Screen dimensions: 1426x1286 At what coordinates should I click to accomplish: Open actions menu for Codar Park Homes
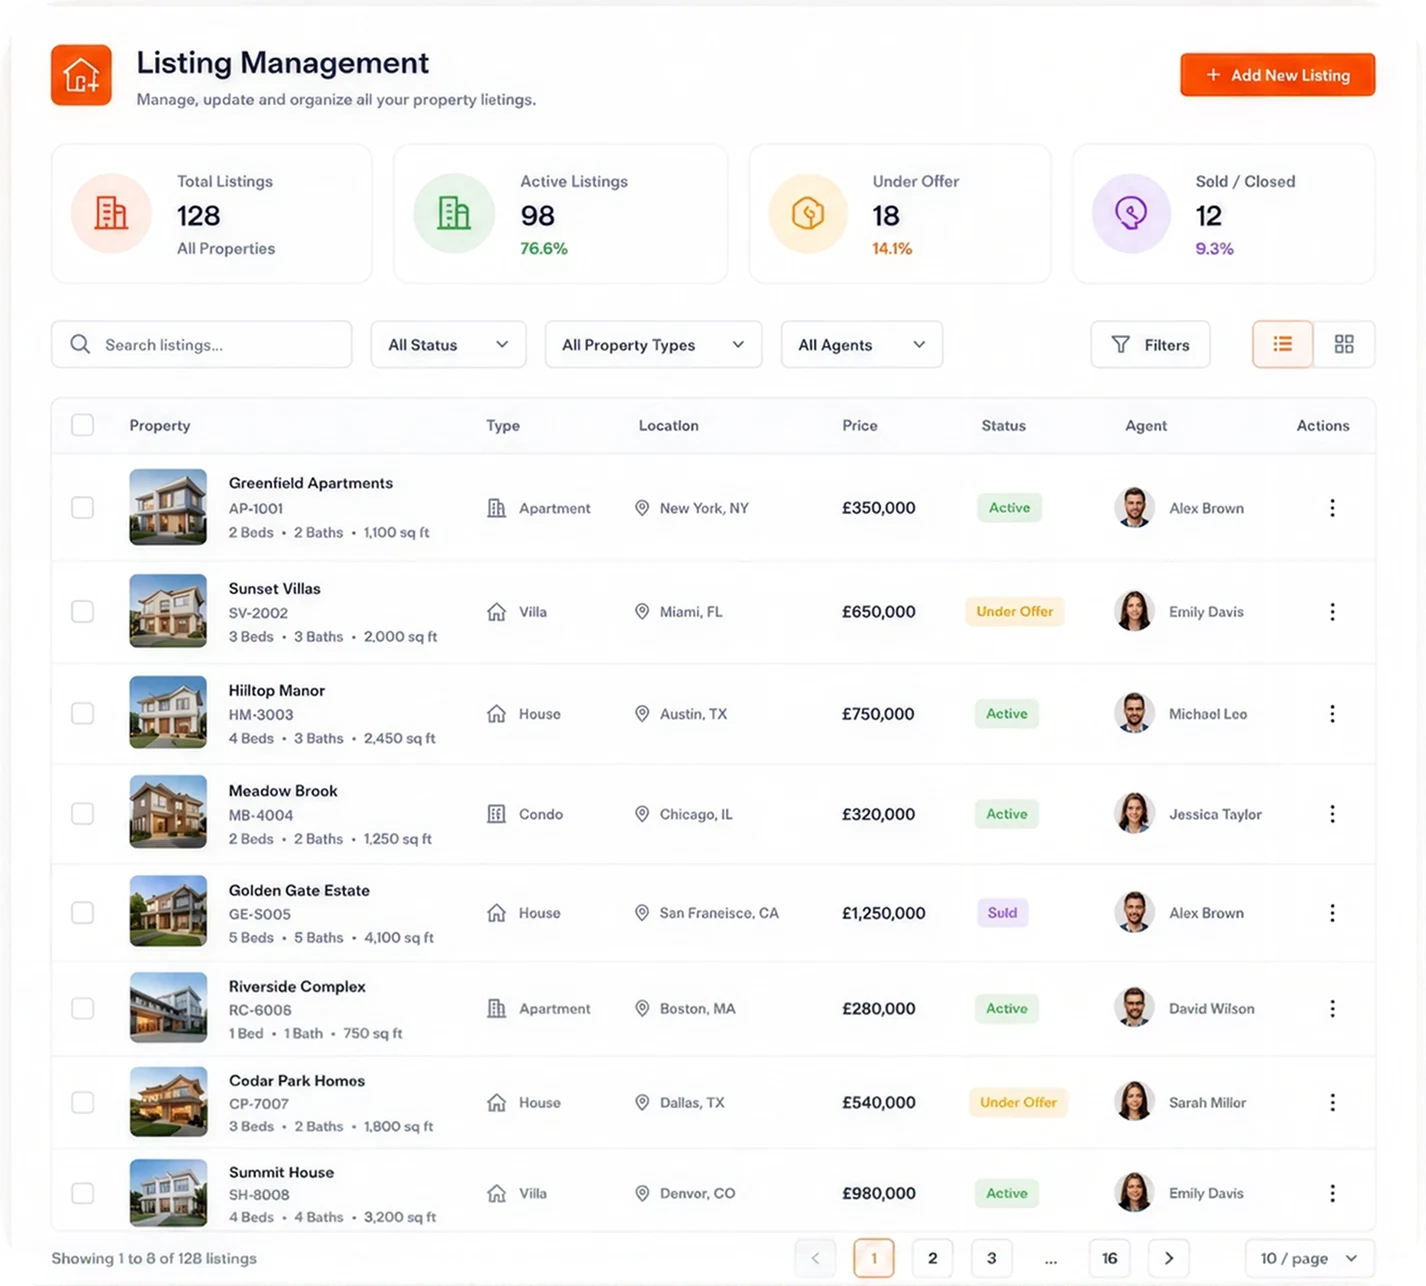(1332, 1103)
